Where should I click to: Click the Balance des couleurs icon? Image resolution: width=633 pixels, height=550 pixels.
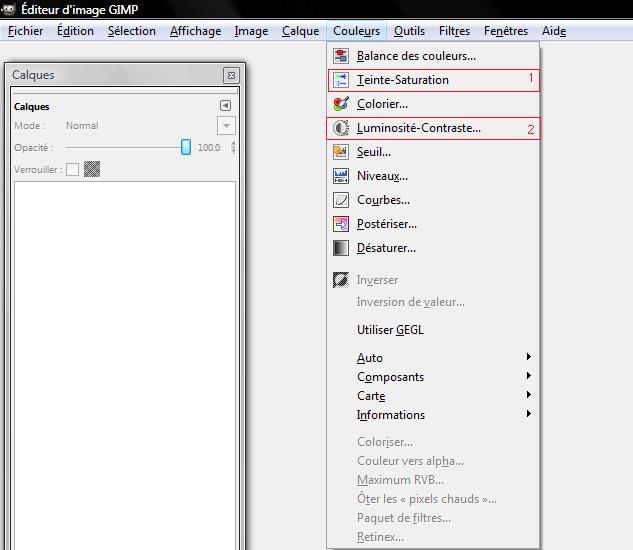coord(341,56)
